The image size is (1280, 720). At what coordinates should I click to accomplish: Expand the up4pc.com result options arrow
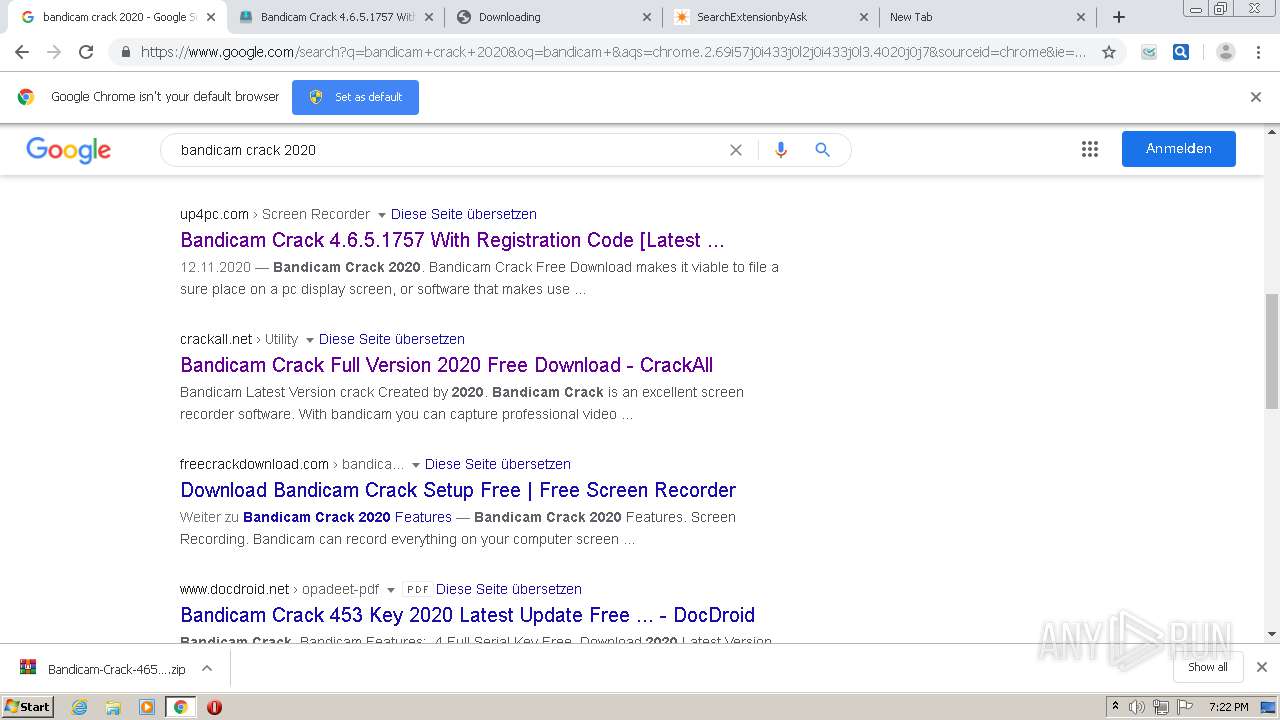coord(381,215)
